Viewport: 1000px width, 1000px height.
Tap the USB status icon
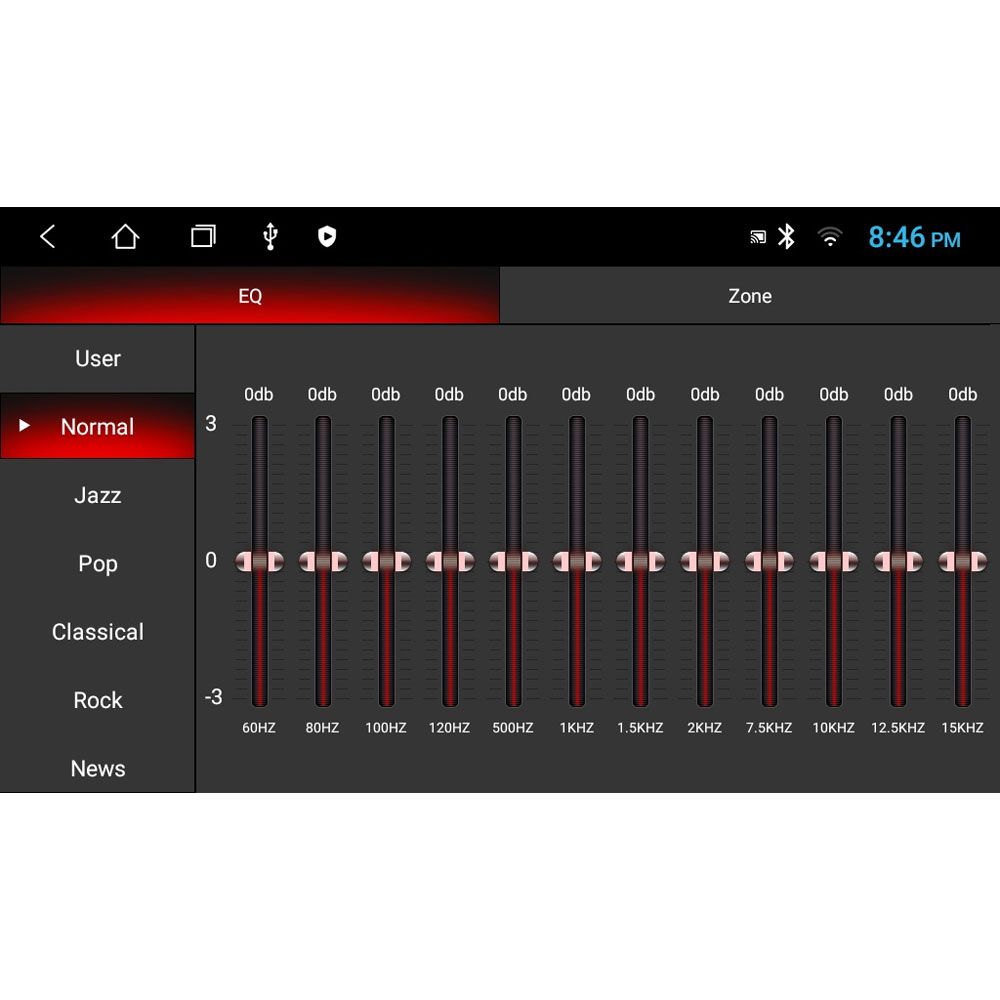click(270, 237)
